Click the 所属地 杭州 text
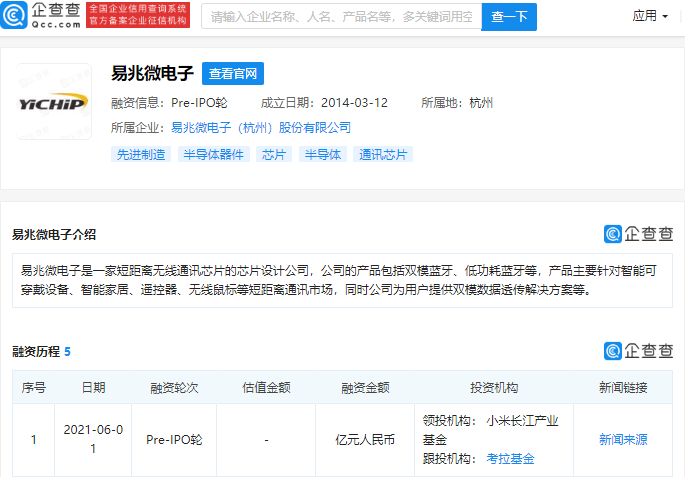 [x=457, y=103]
